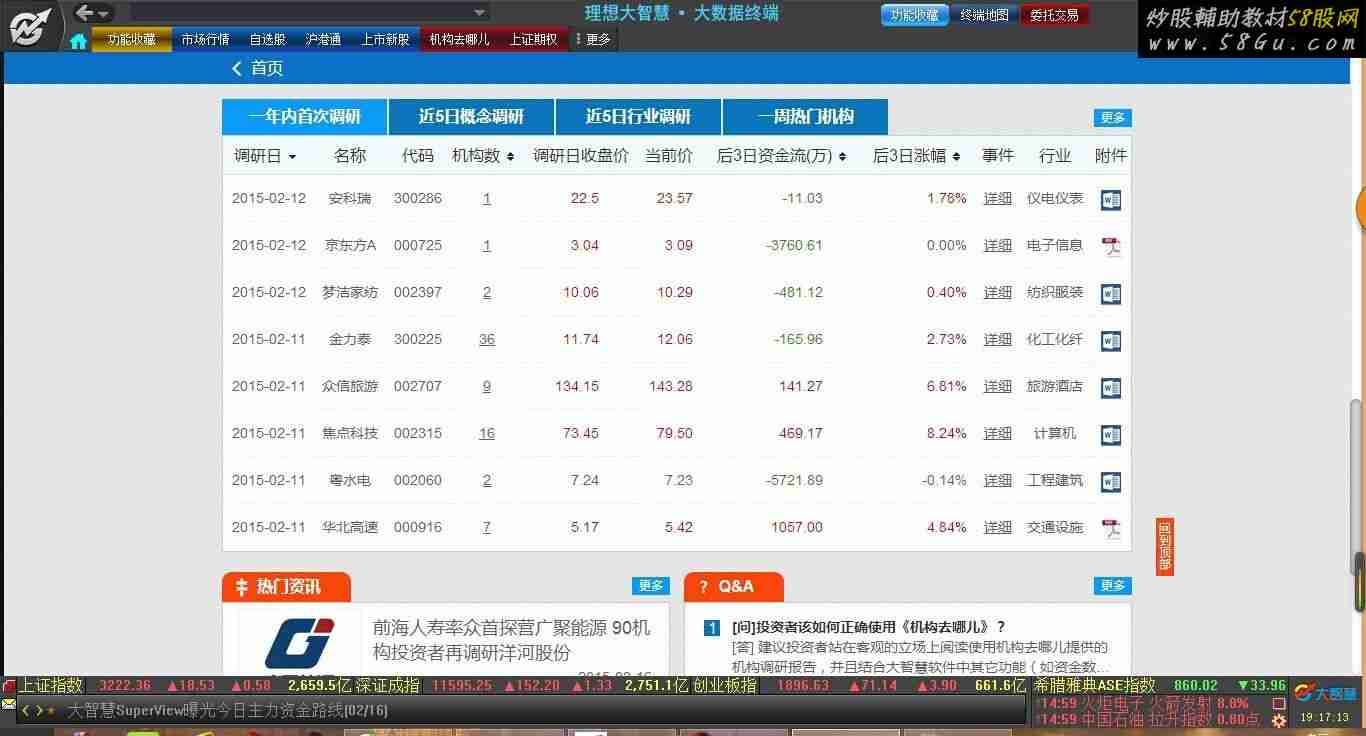Click 更多 in the 热门资讯 section
Image resolution: width=1366 pixels, height=736 pixels.
point(651,586)
